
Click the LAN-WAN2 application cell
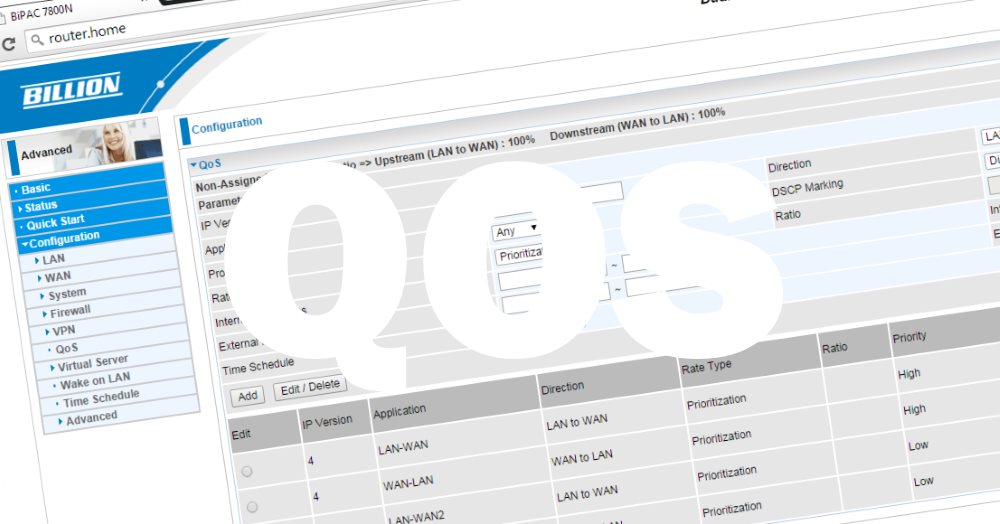pyautogui.click(x=416, y=516)
